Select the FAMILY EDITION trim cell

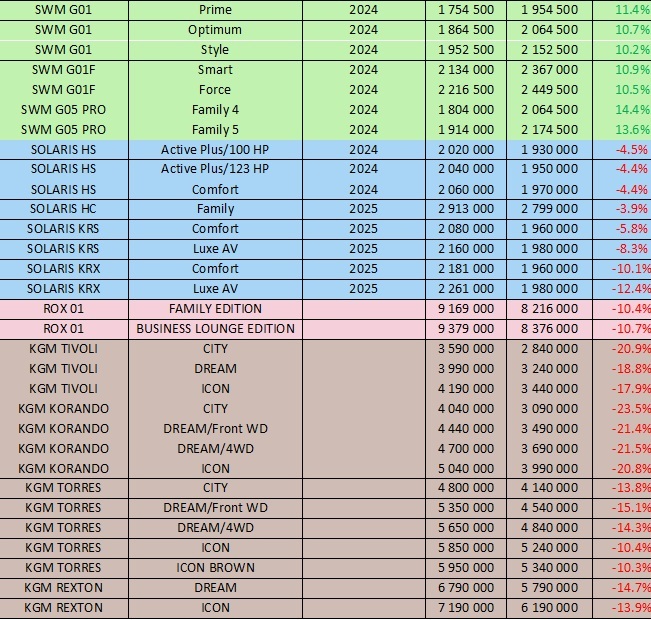tap(215, 309)
